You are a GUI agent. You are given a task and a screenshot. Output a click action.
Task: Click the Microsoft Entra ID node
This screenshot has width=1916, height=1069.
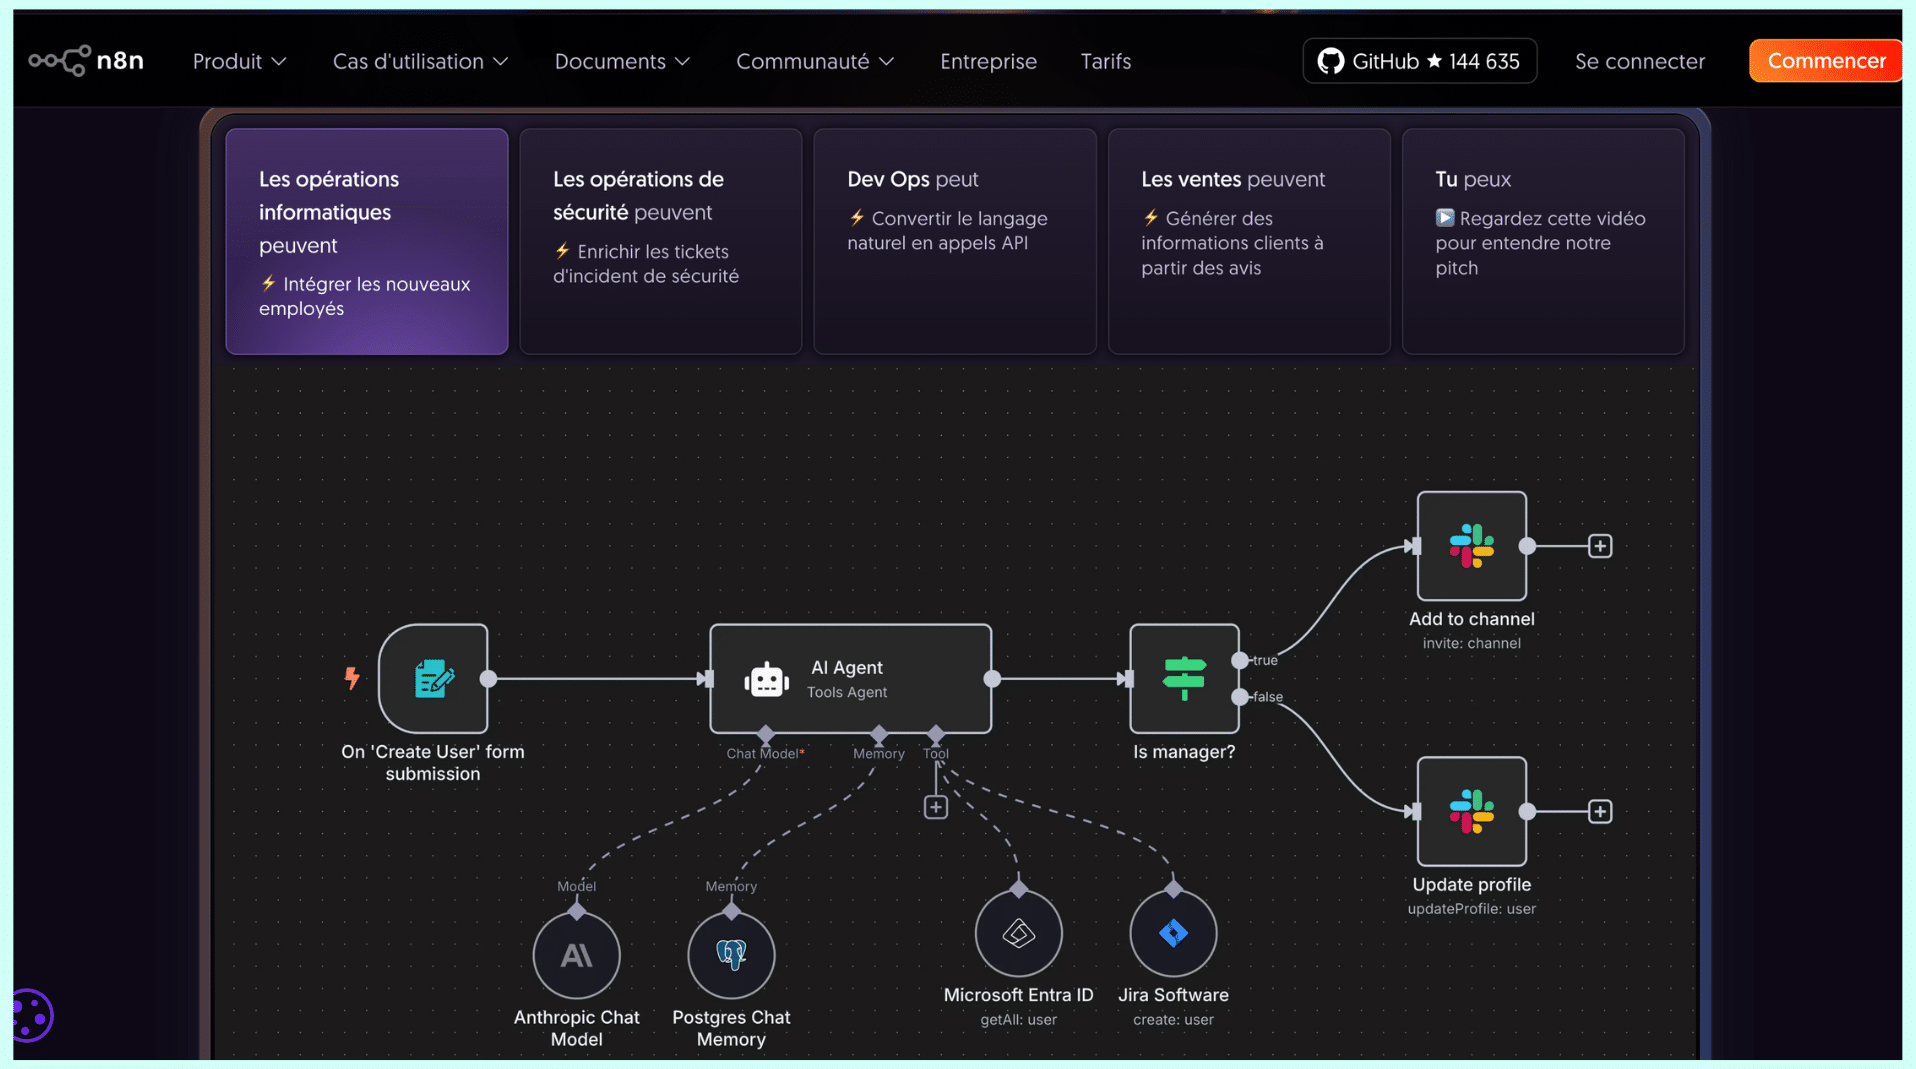coord(1018,933)
